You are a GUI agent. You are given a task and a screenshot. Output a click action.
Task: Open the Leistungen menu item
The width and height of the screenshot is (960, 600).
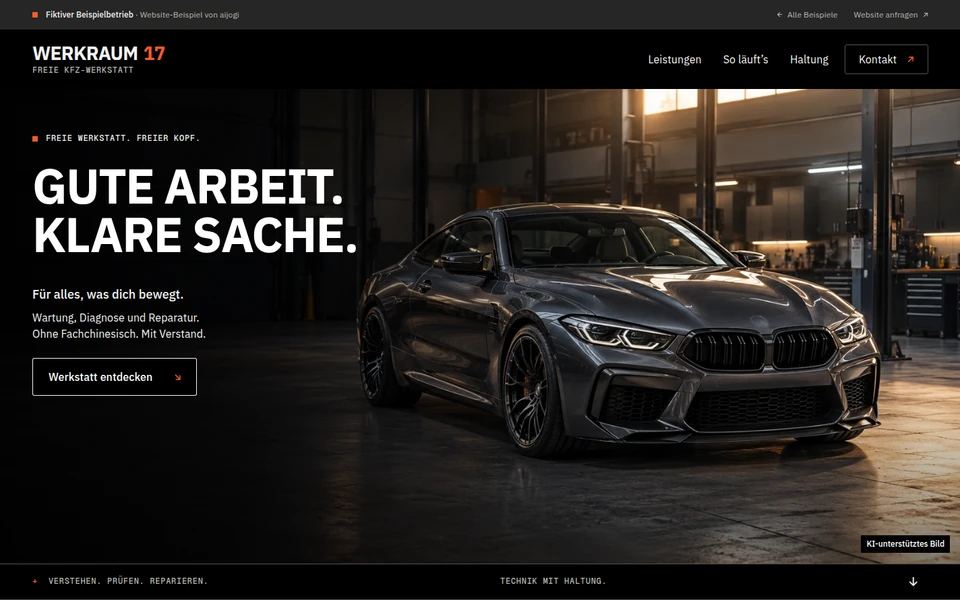[675, 59]
